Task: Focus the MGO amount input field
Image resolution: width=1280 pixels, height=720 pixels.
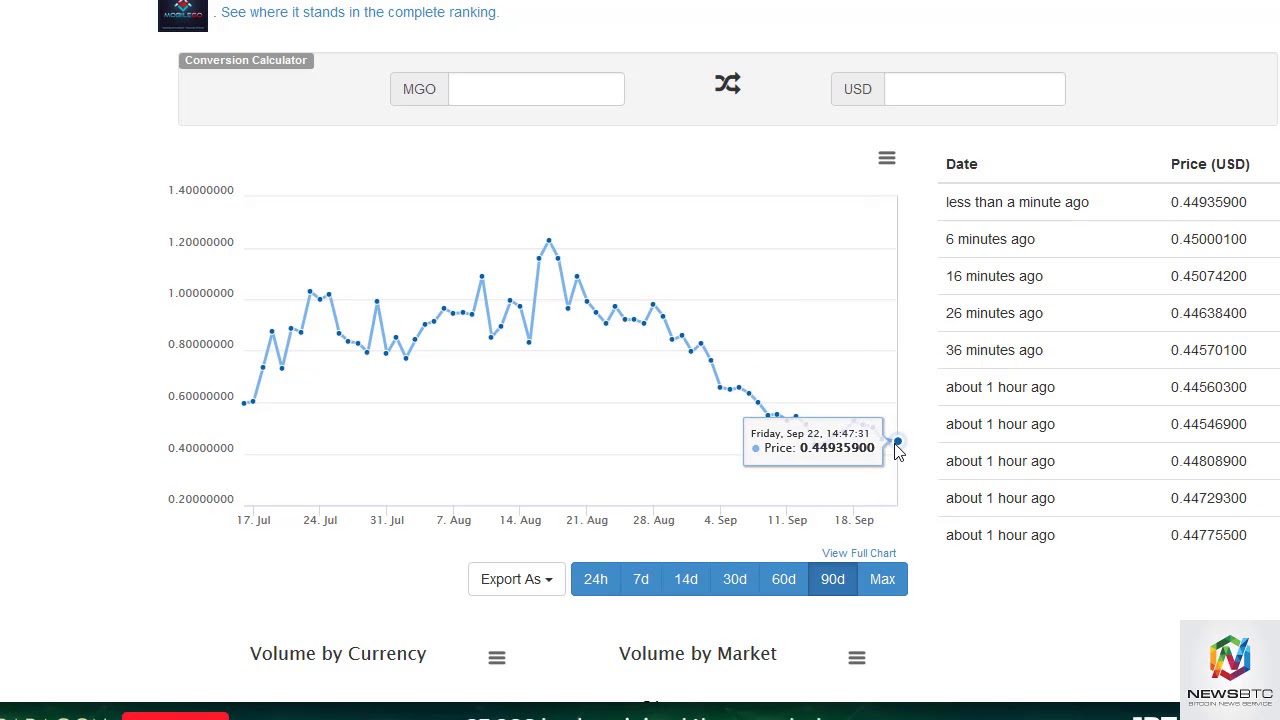Action: point(536,89)
